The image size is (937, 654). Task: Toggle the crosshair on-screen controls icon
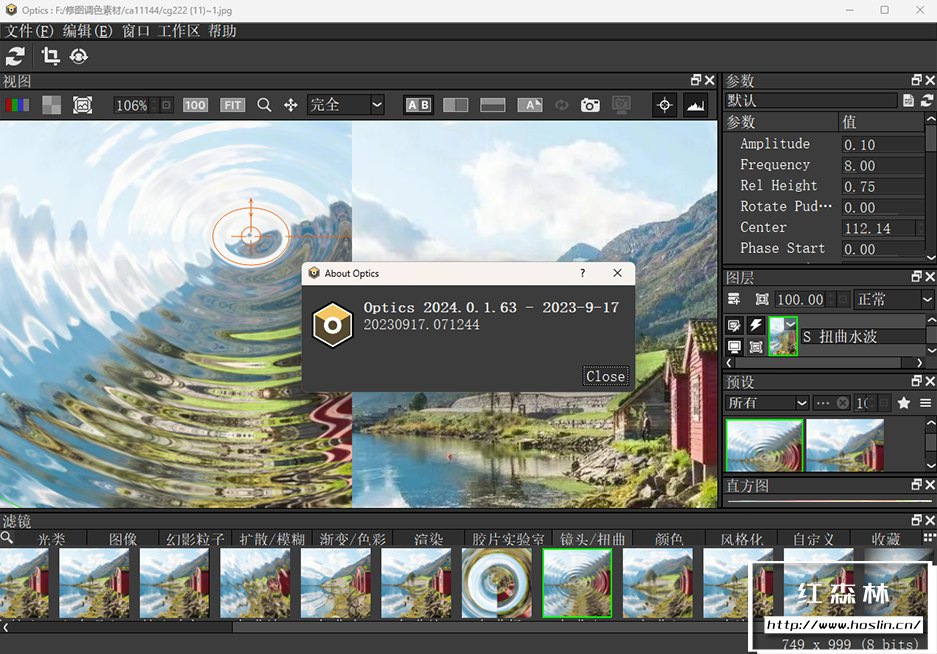tap(665, 105)
